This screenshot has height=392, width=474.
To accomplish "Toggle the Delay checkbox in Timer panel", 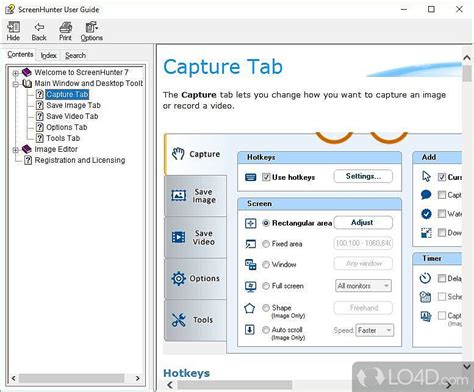I will coord(442,278).
